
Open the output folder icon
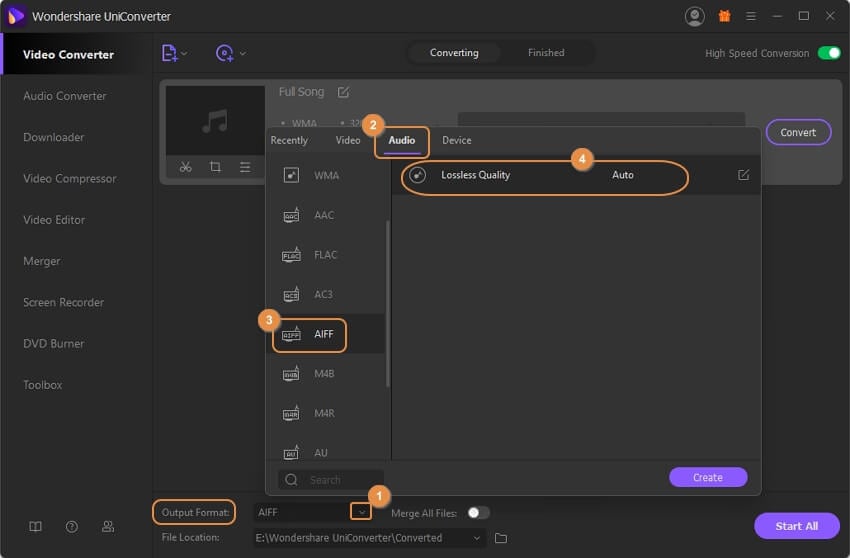click(x=501, y=538)
